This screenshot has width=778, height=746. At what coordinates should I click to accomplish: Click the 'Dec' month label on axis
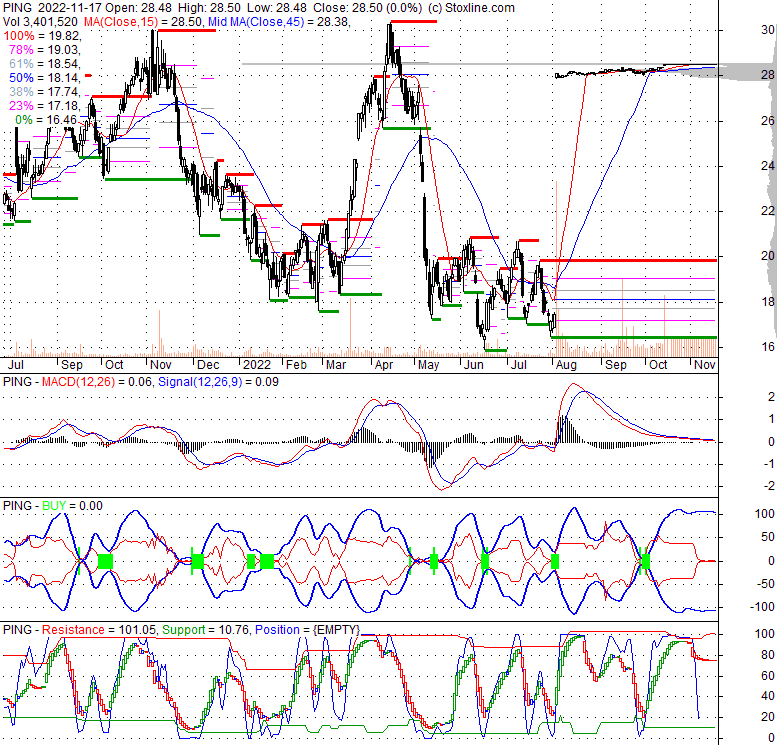point(207,365)
